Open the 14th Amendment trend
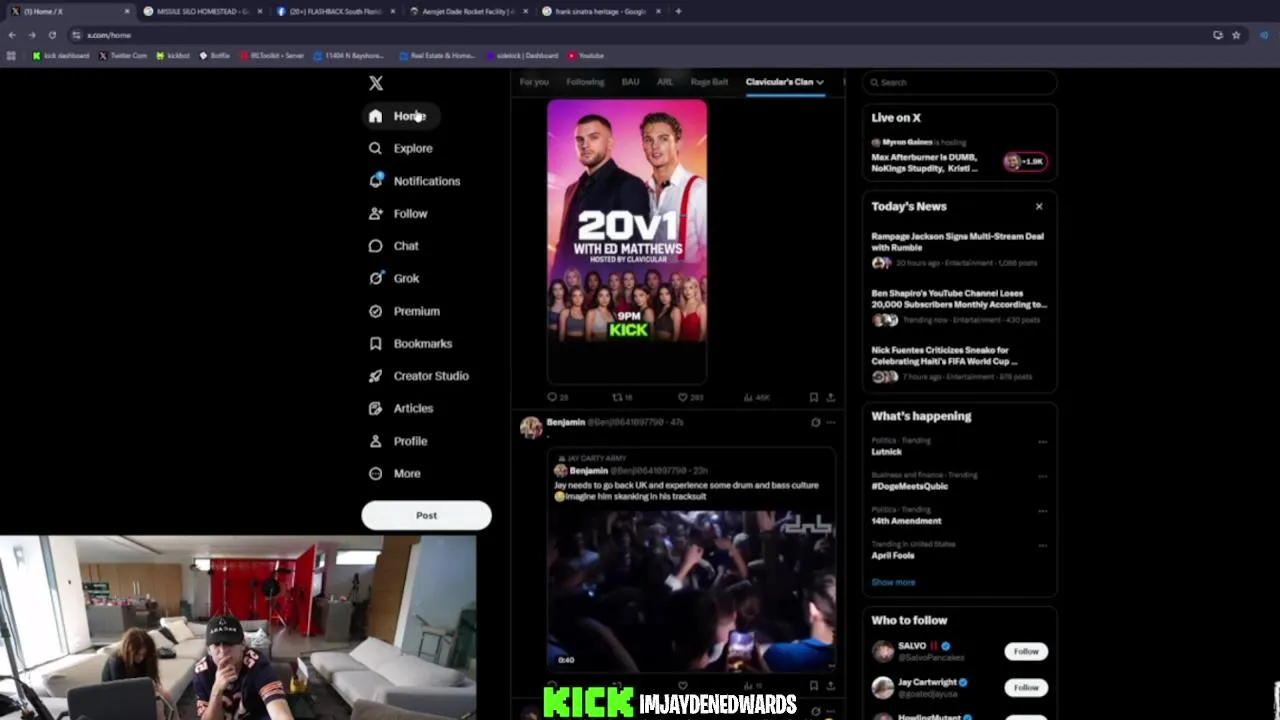 (x=906, y=521)
